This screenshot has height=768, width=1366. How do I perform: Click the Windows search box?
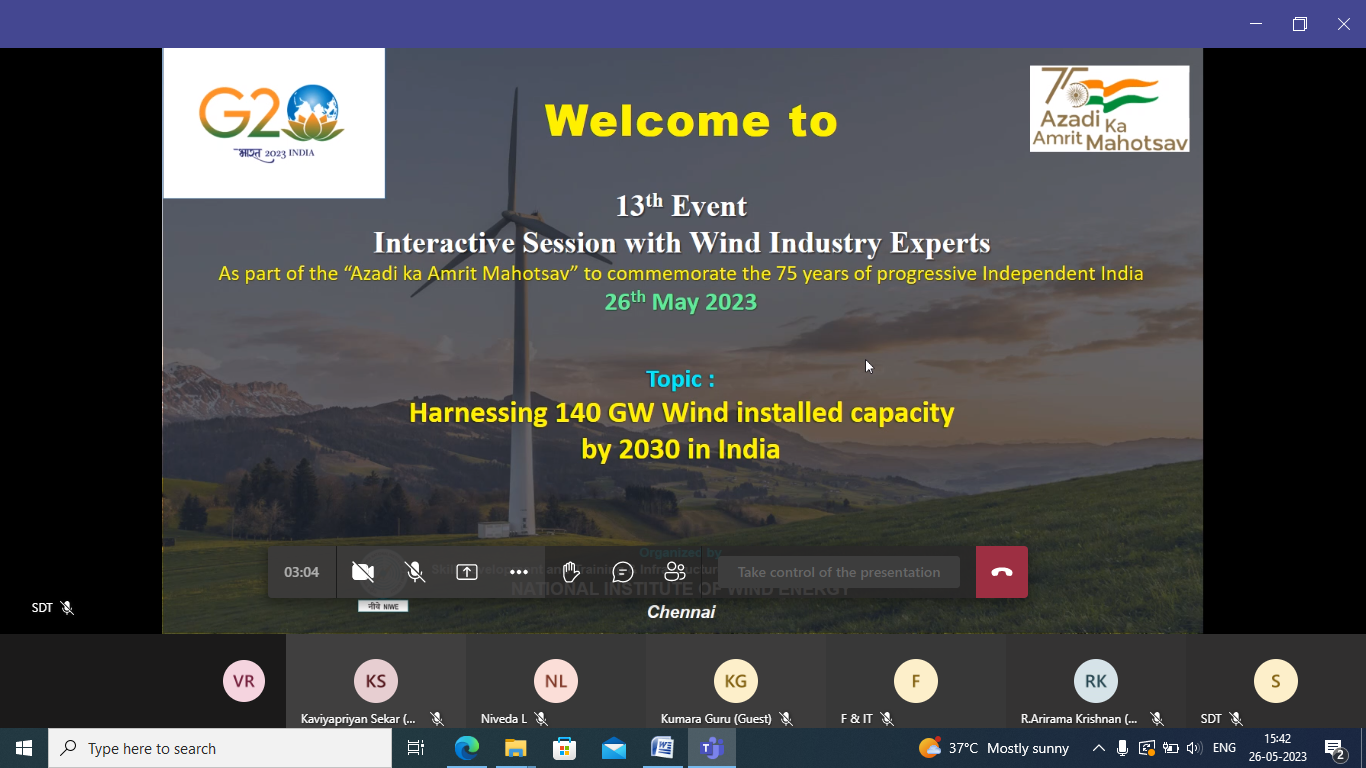[x=220, y=748]
